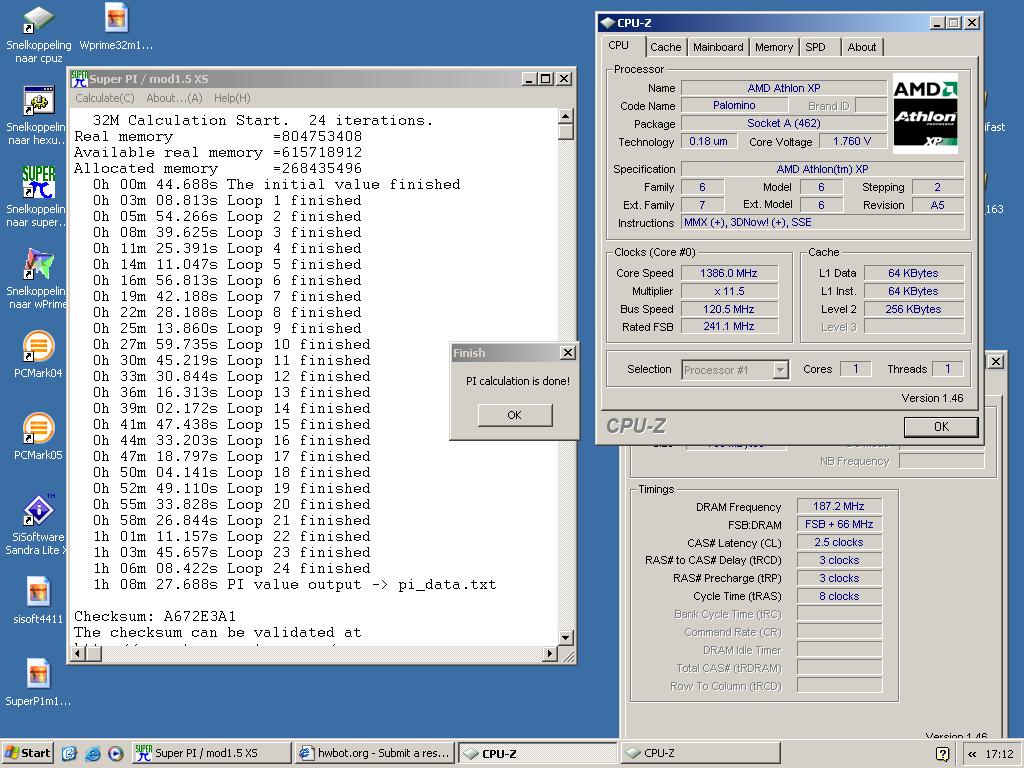
Task: Open the About...(A) menu in Super PI
Action: [x=174, y=98]
